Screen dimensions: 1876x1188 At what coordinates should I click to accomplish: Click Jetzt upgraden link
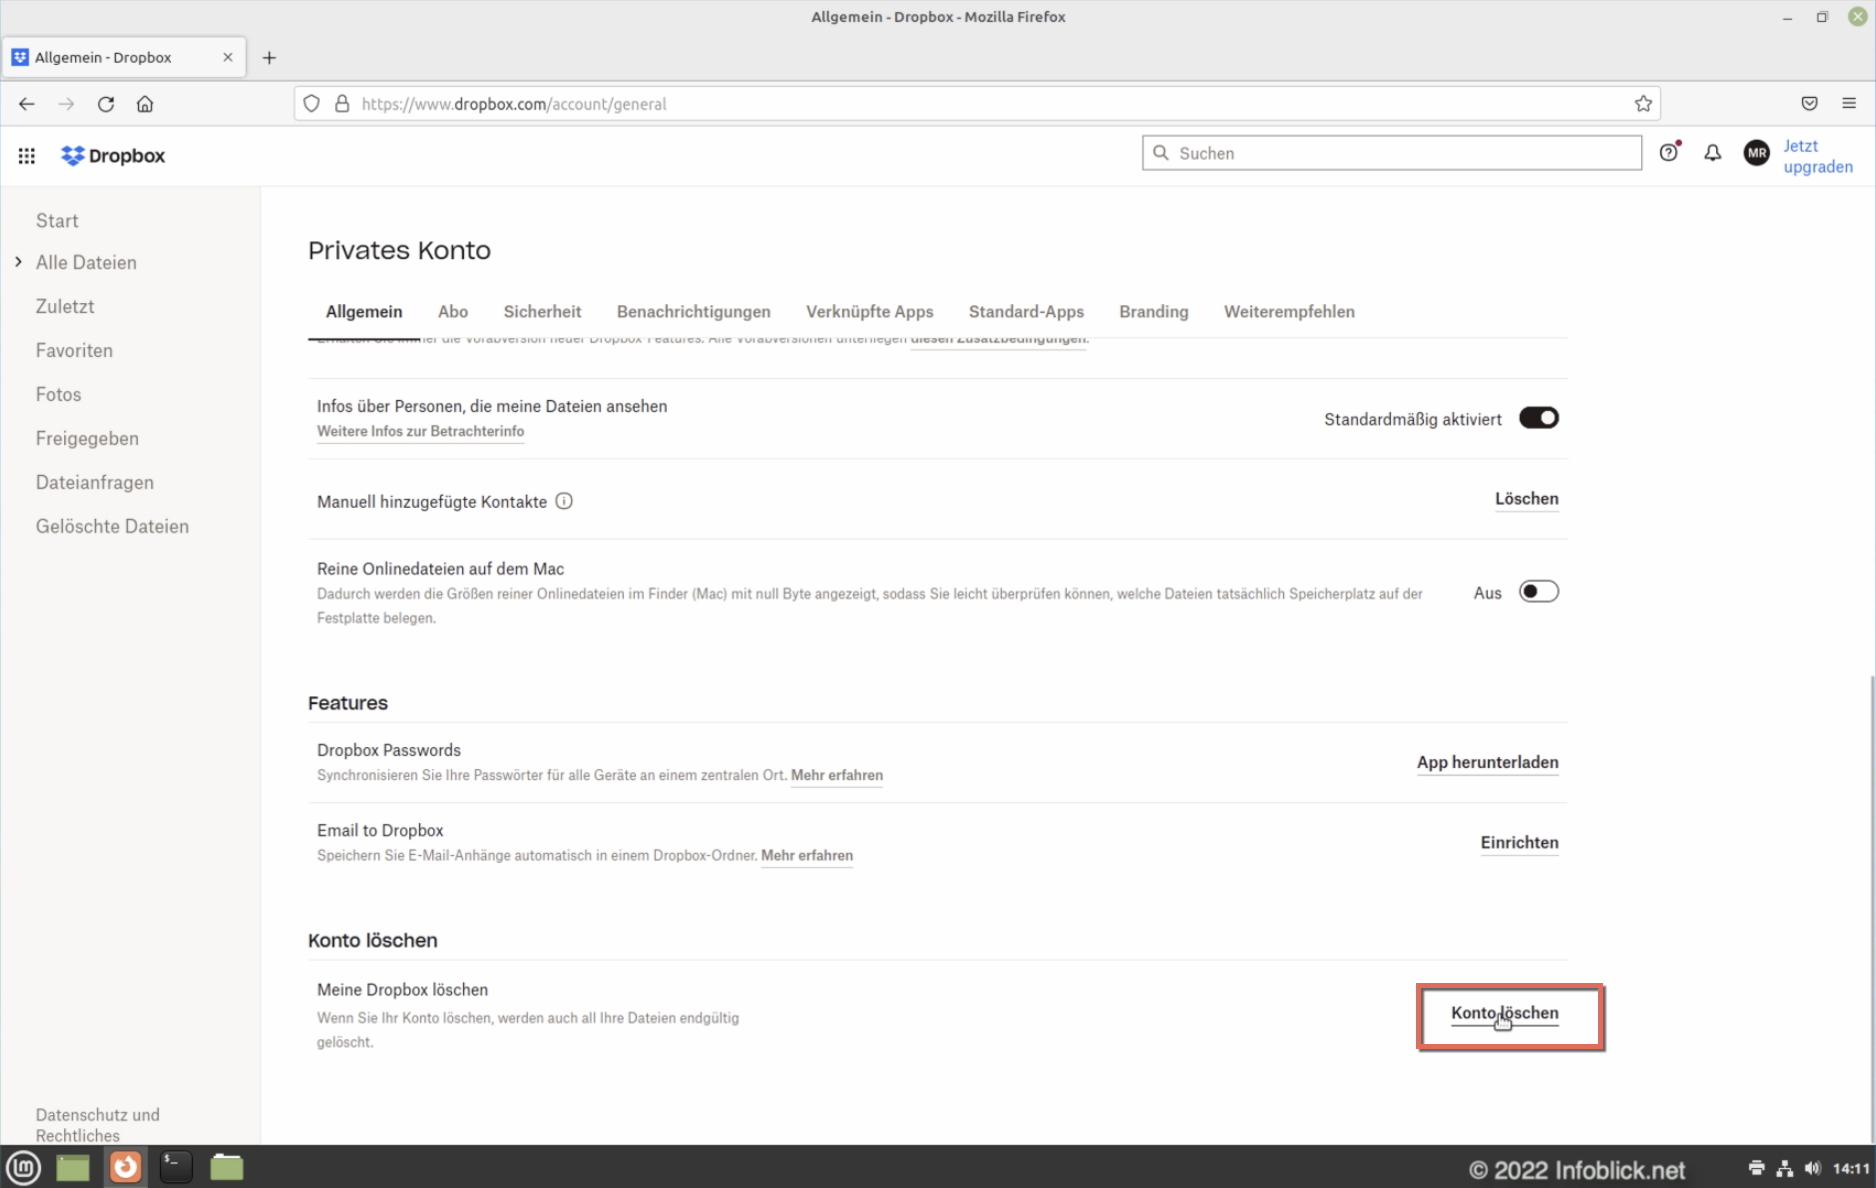click(1818, 156)
